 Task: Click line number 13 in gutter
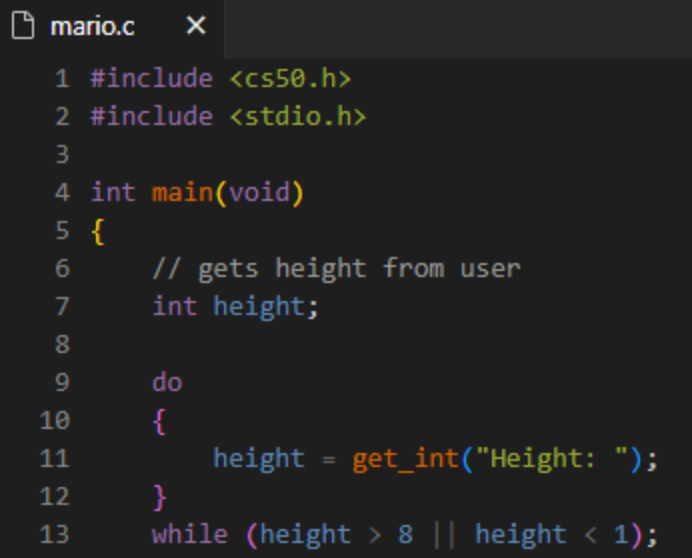coord(55,534)
